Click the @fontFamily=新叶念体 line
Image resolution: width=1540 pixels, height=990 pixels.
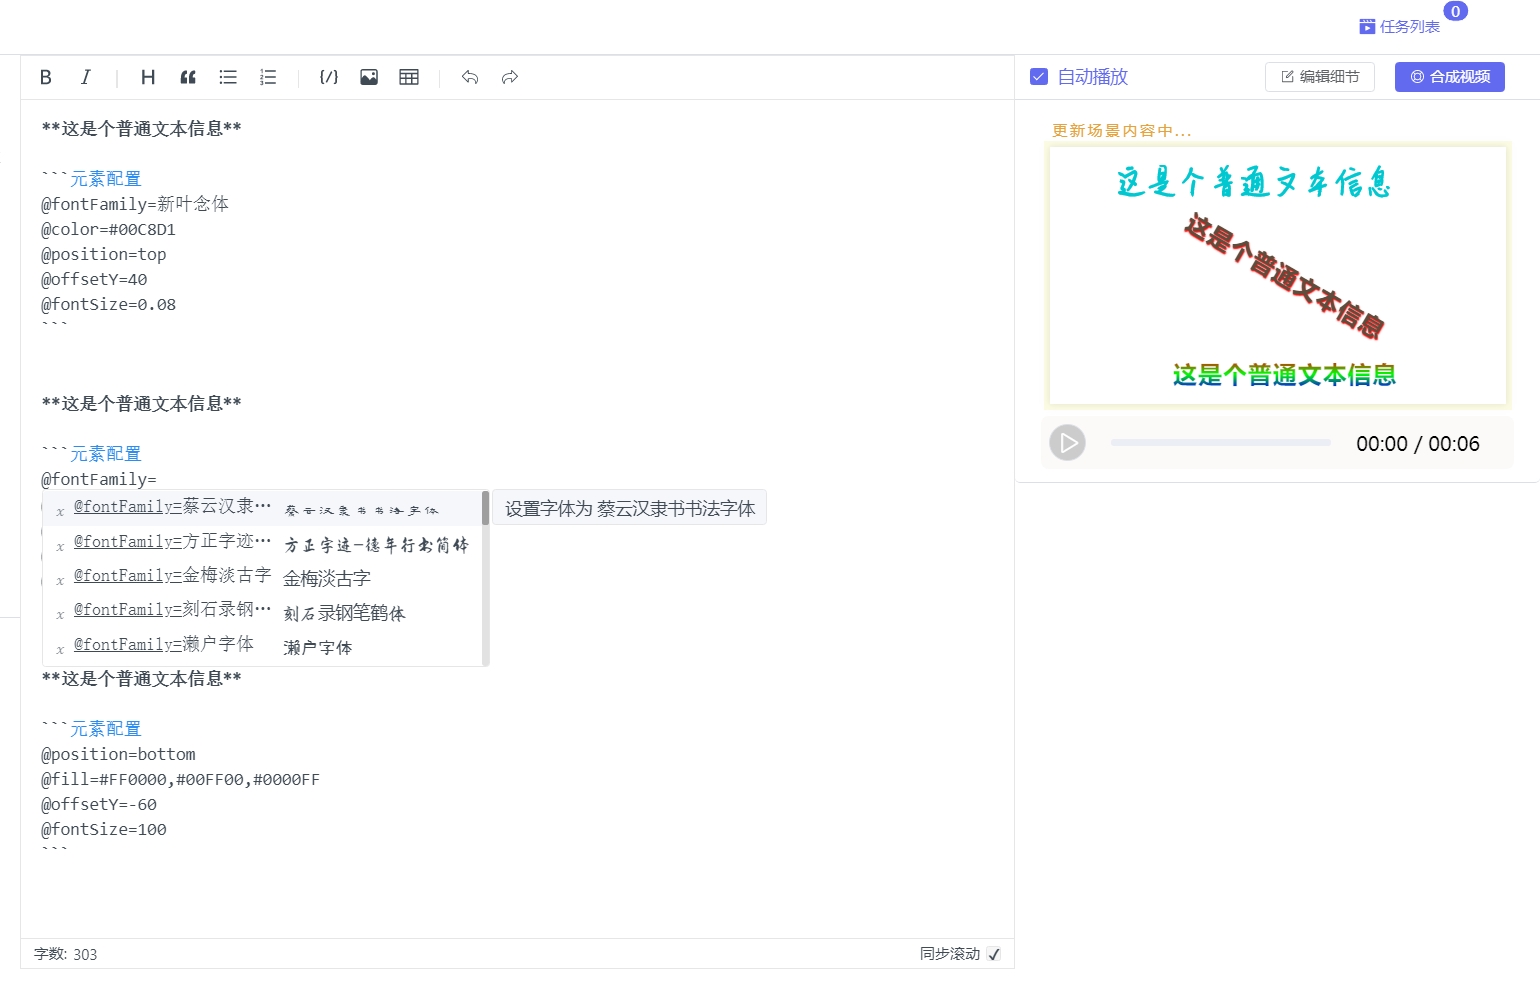tap(135, 204)
